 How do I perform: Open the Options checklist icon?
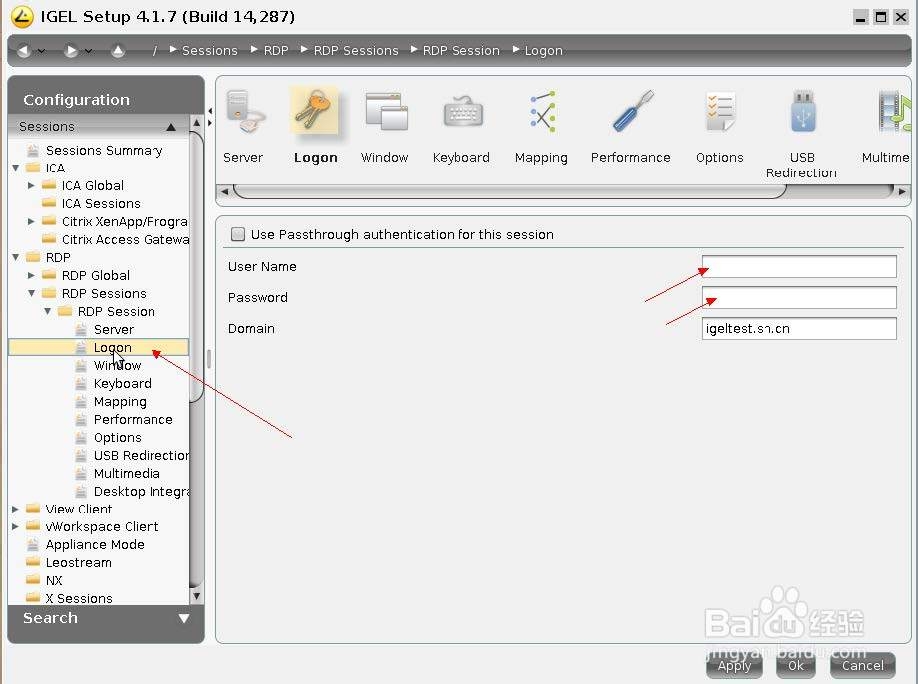[x=720, y=111]
